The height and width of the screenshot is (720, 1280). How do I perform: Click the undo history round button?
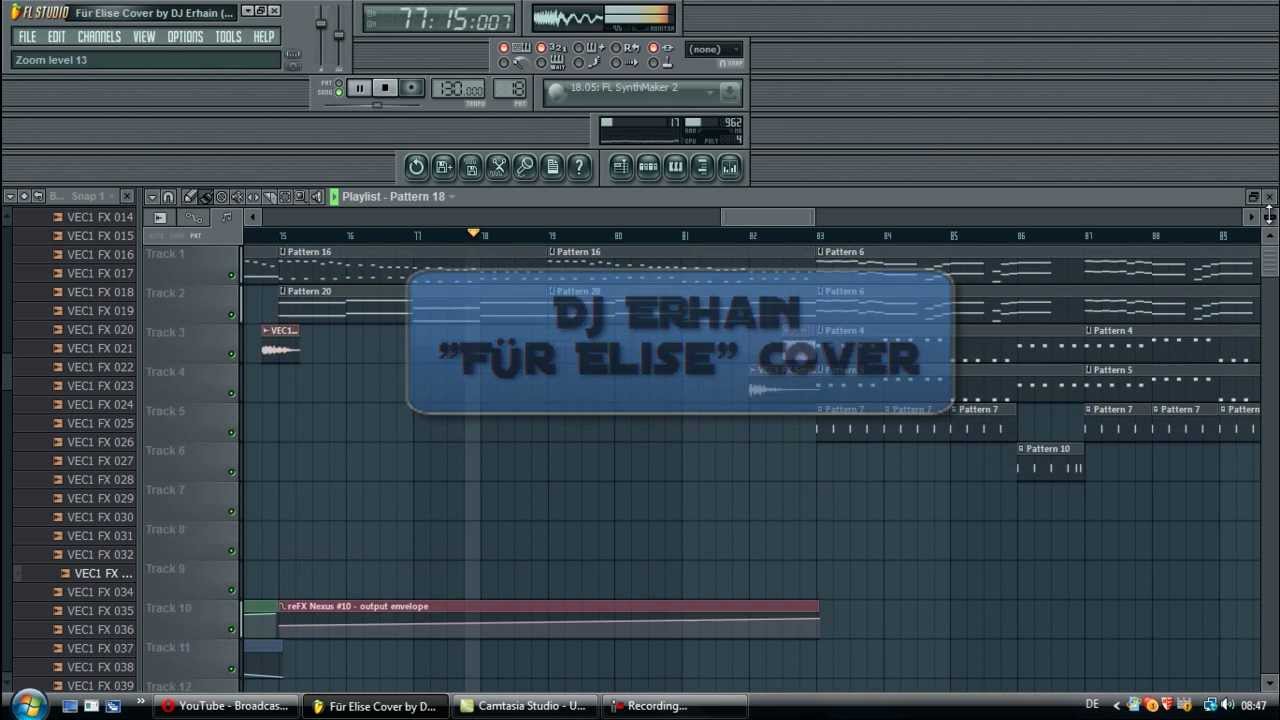(x=416, y=167)
